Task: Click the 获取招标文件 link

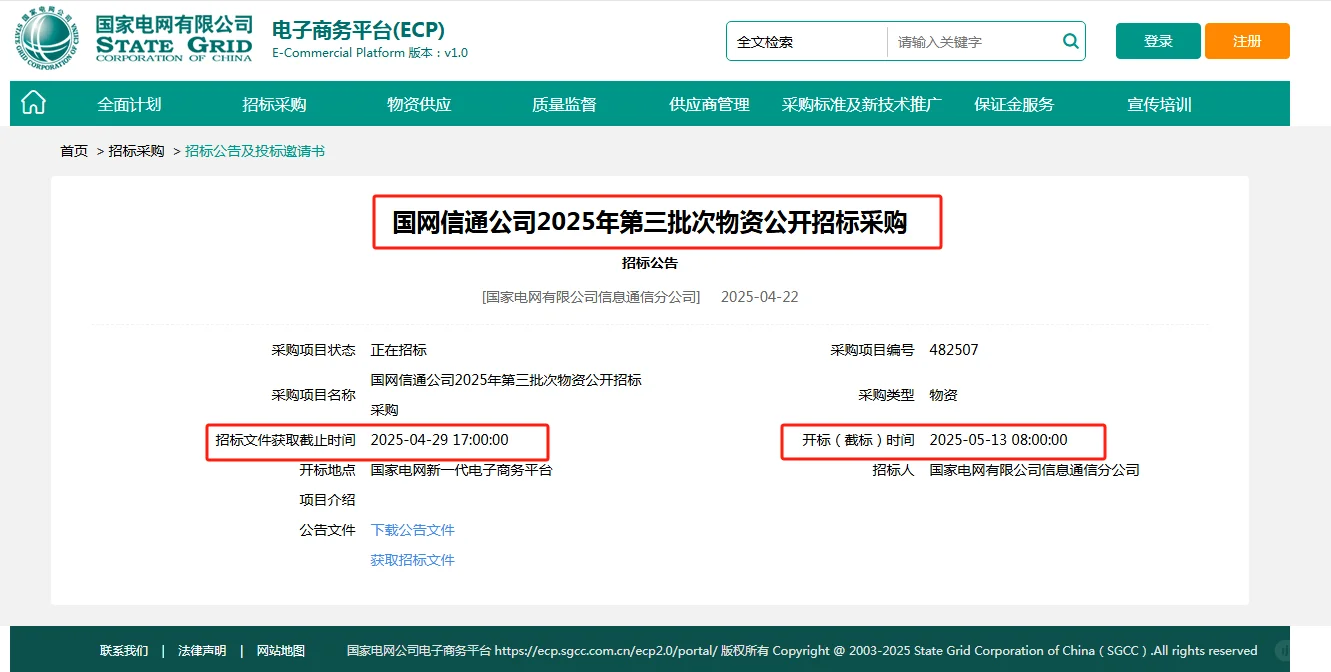Action: click(412, 560)
